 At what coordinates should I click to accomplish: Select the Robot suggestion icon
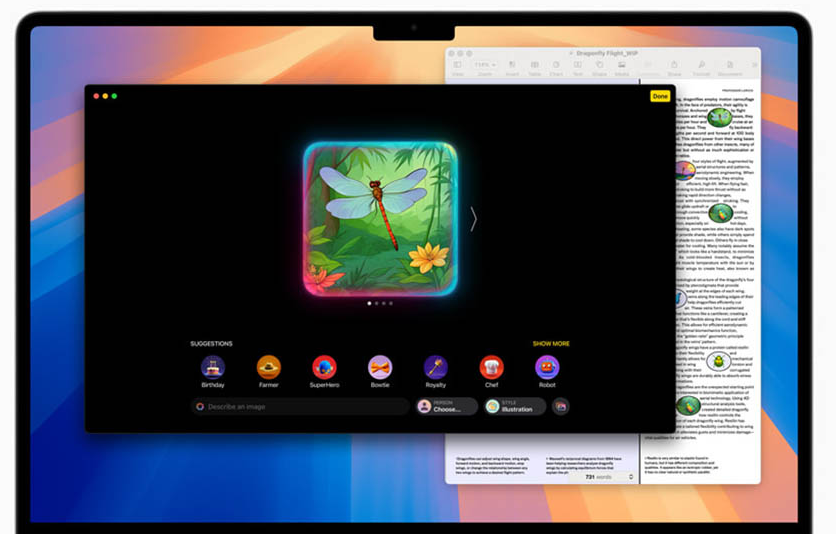pyautogui.click(x=547, y=367)
